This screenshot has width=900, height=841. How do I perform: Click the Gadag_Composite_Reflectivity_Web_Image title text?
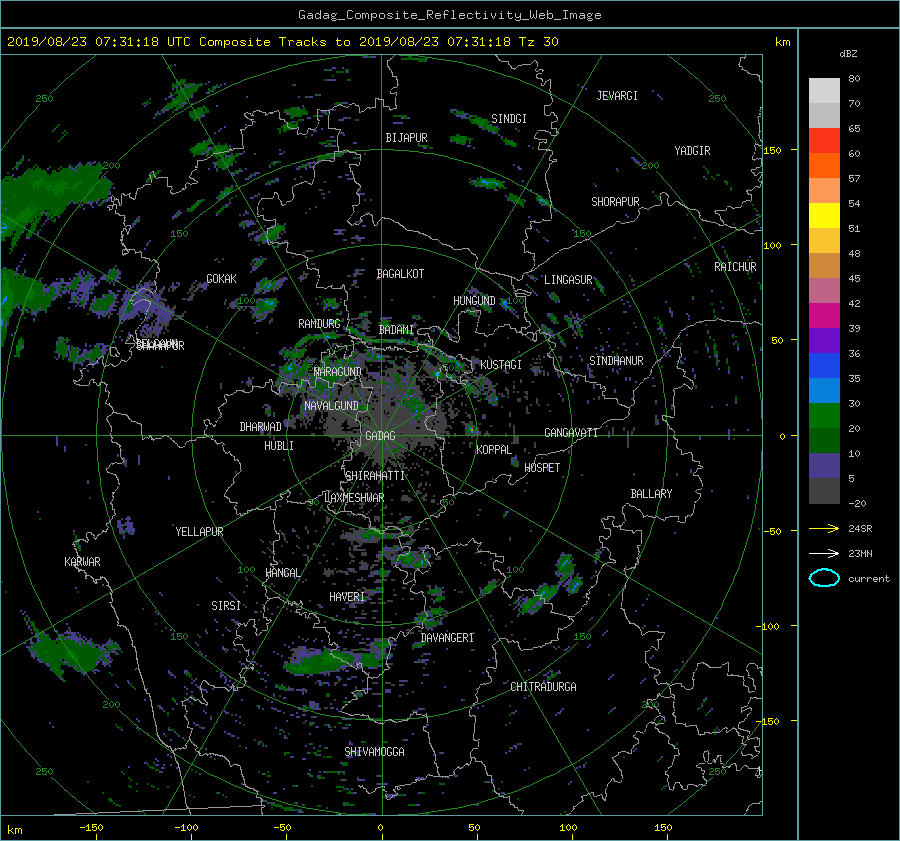449,15
